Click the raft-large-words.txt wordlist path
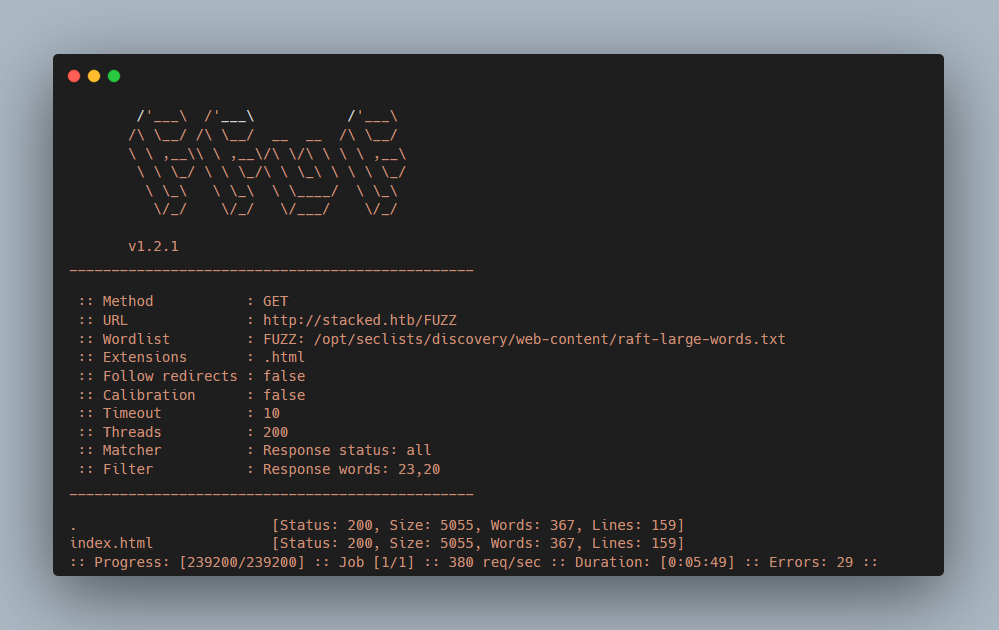999x630 pixels. click(x=549, y=339)
